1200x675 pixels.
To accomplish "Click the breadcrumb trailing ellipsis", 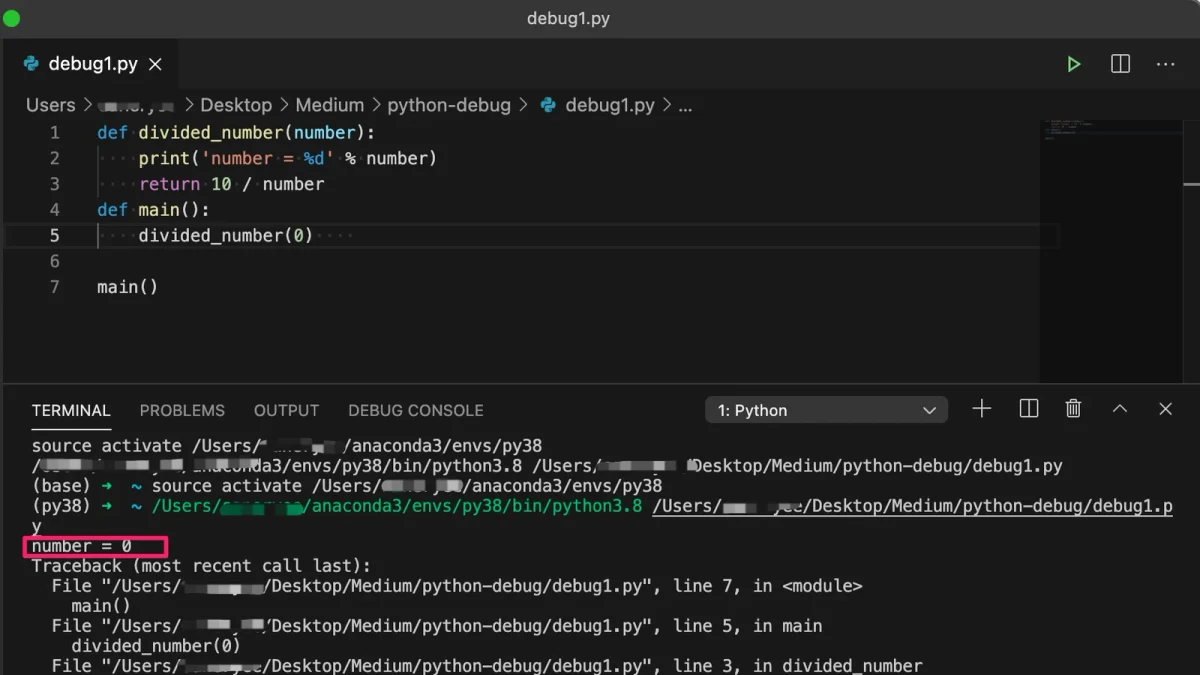I will coord(685,105).
